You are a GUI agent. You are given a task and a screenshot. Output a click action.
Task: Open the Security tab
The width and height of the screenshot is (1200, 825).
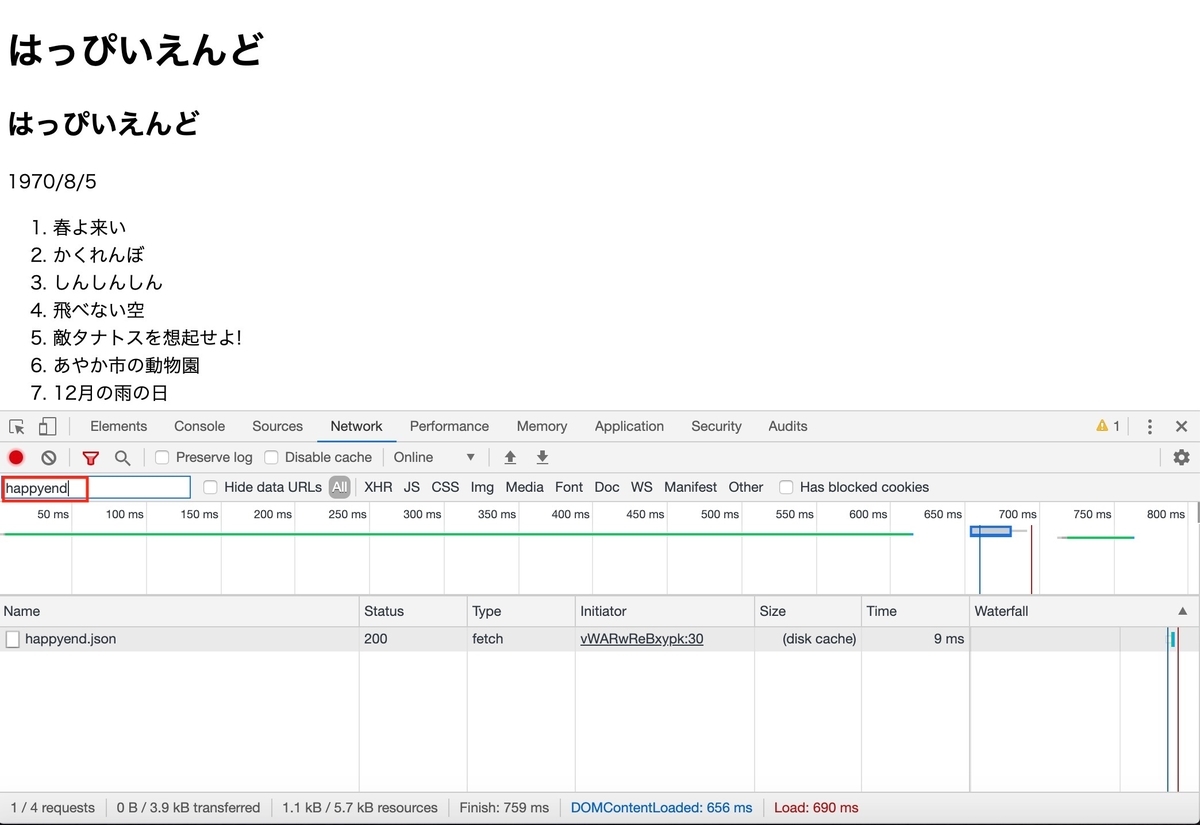(x=717, y=426)
